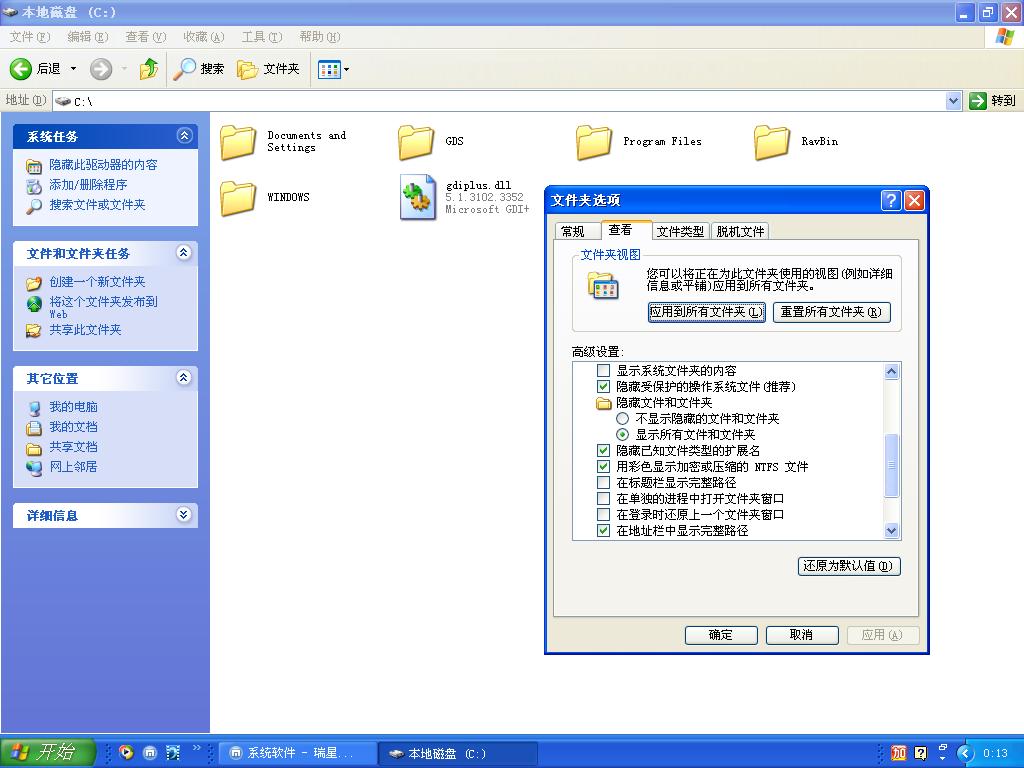
Task: Click the Go arrow next to address bar
Action: click(x=978, y=101)
